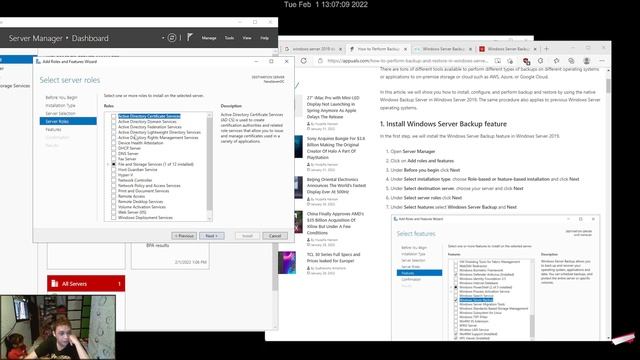This screenshot has height=360, width=640.
Task: Select the Device Health Attestation role text
Action: point(140,143)
